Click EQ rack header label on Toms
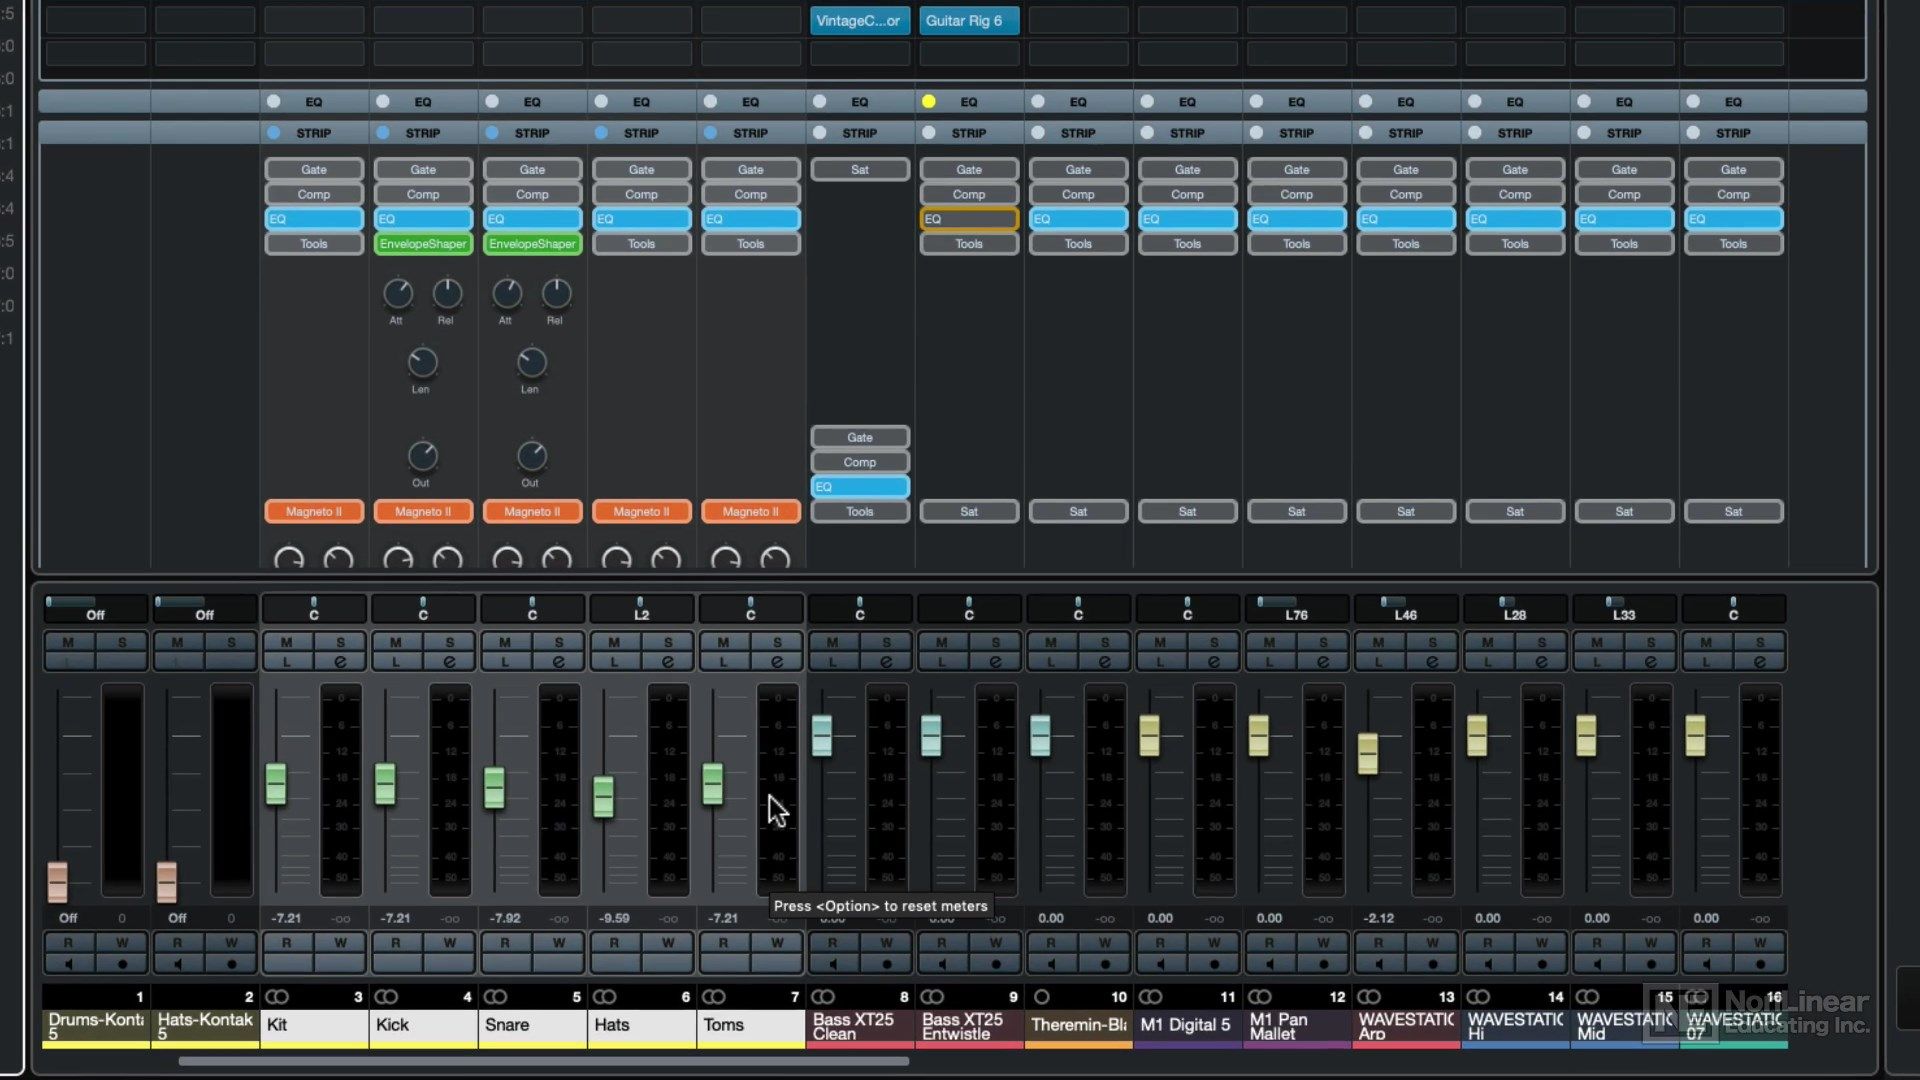 point(750,102)
